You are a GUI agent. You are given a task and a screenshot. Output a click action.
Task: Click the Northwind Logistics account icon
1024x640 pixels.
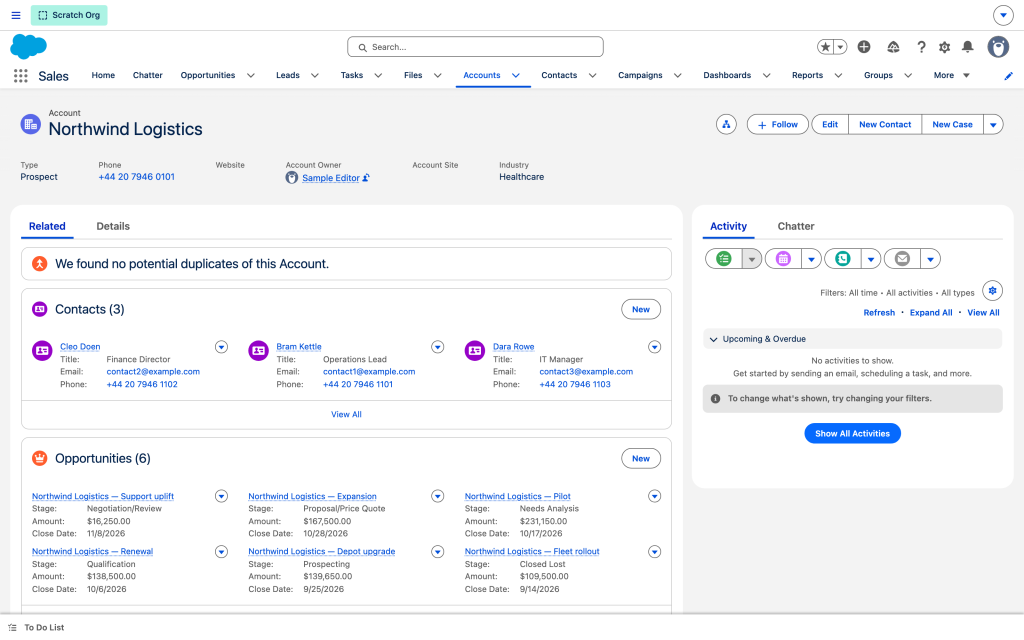click(x=31, y=124)
